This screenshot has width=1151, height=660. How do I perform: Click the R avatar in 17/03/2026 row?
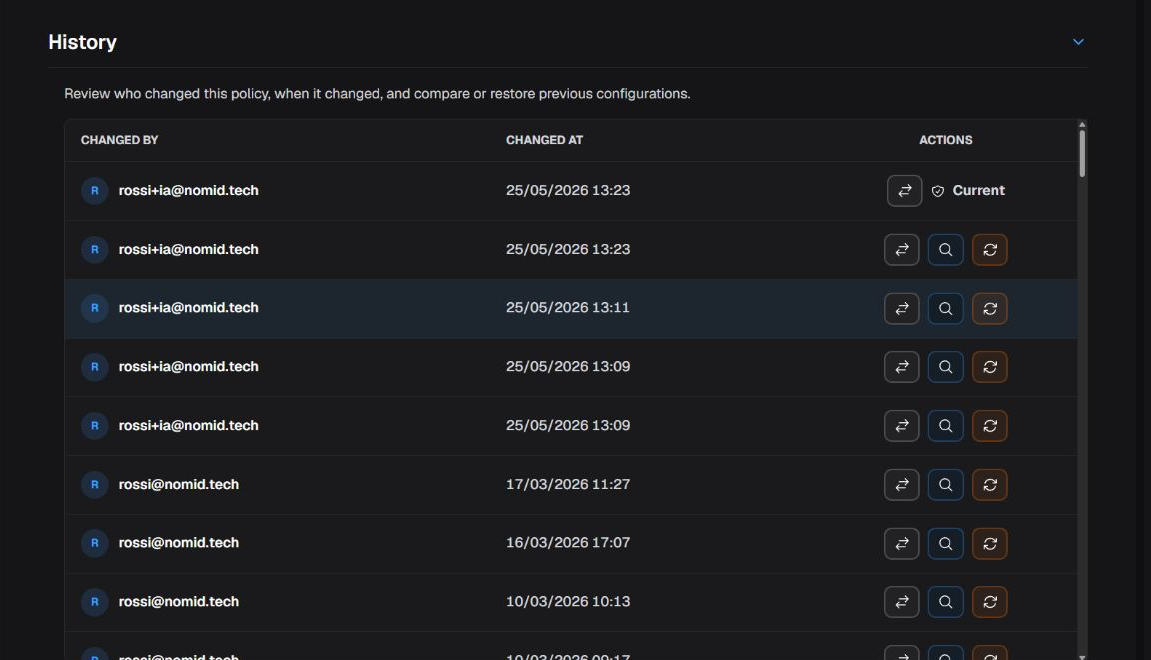[x=95, y=485]
